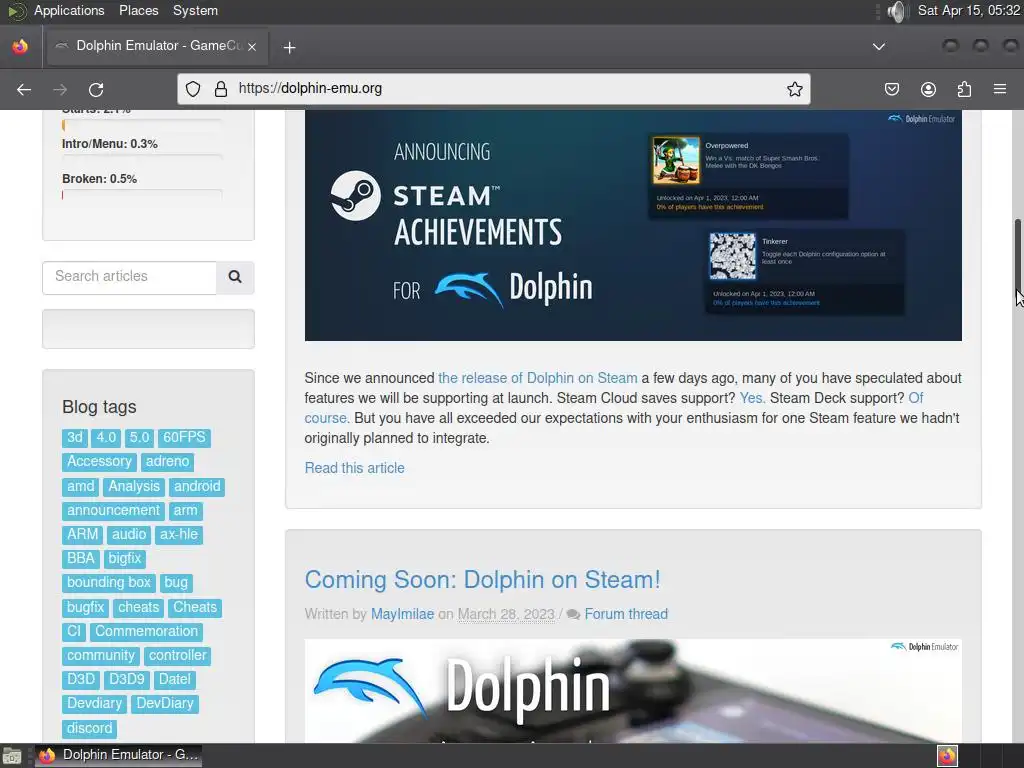Go back to the previous page

(x=24, y=89)
